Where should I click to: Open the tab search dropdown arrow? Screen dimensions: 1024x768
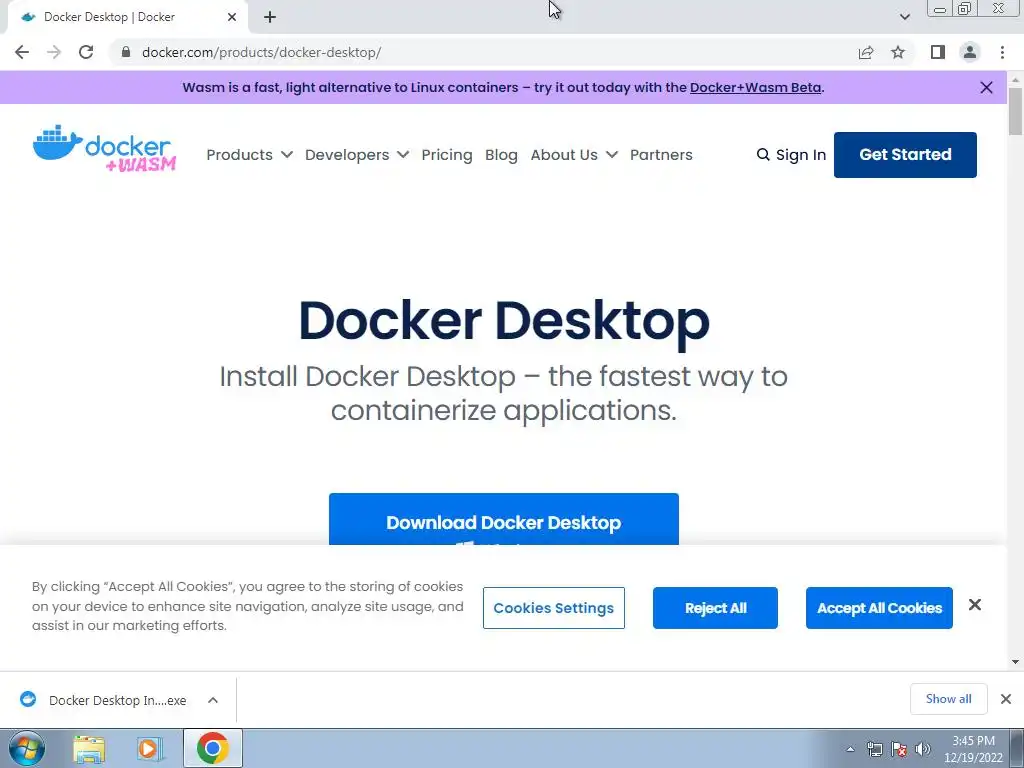(904, 17)
